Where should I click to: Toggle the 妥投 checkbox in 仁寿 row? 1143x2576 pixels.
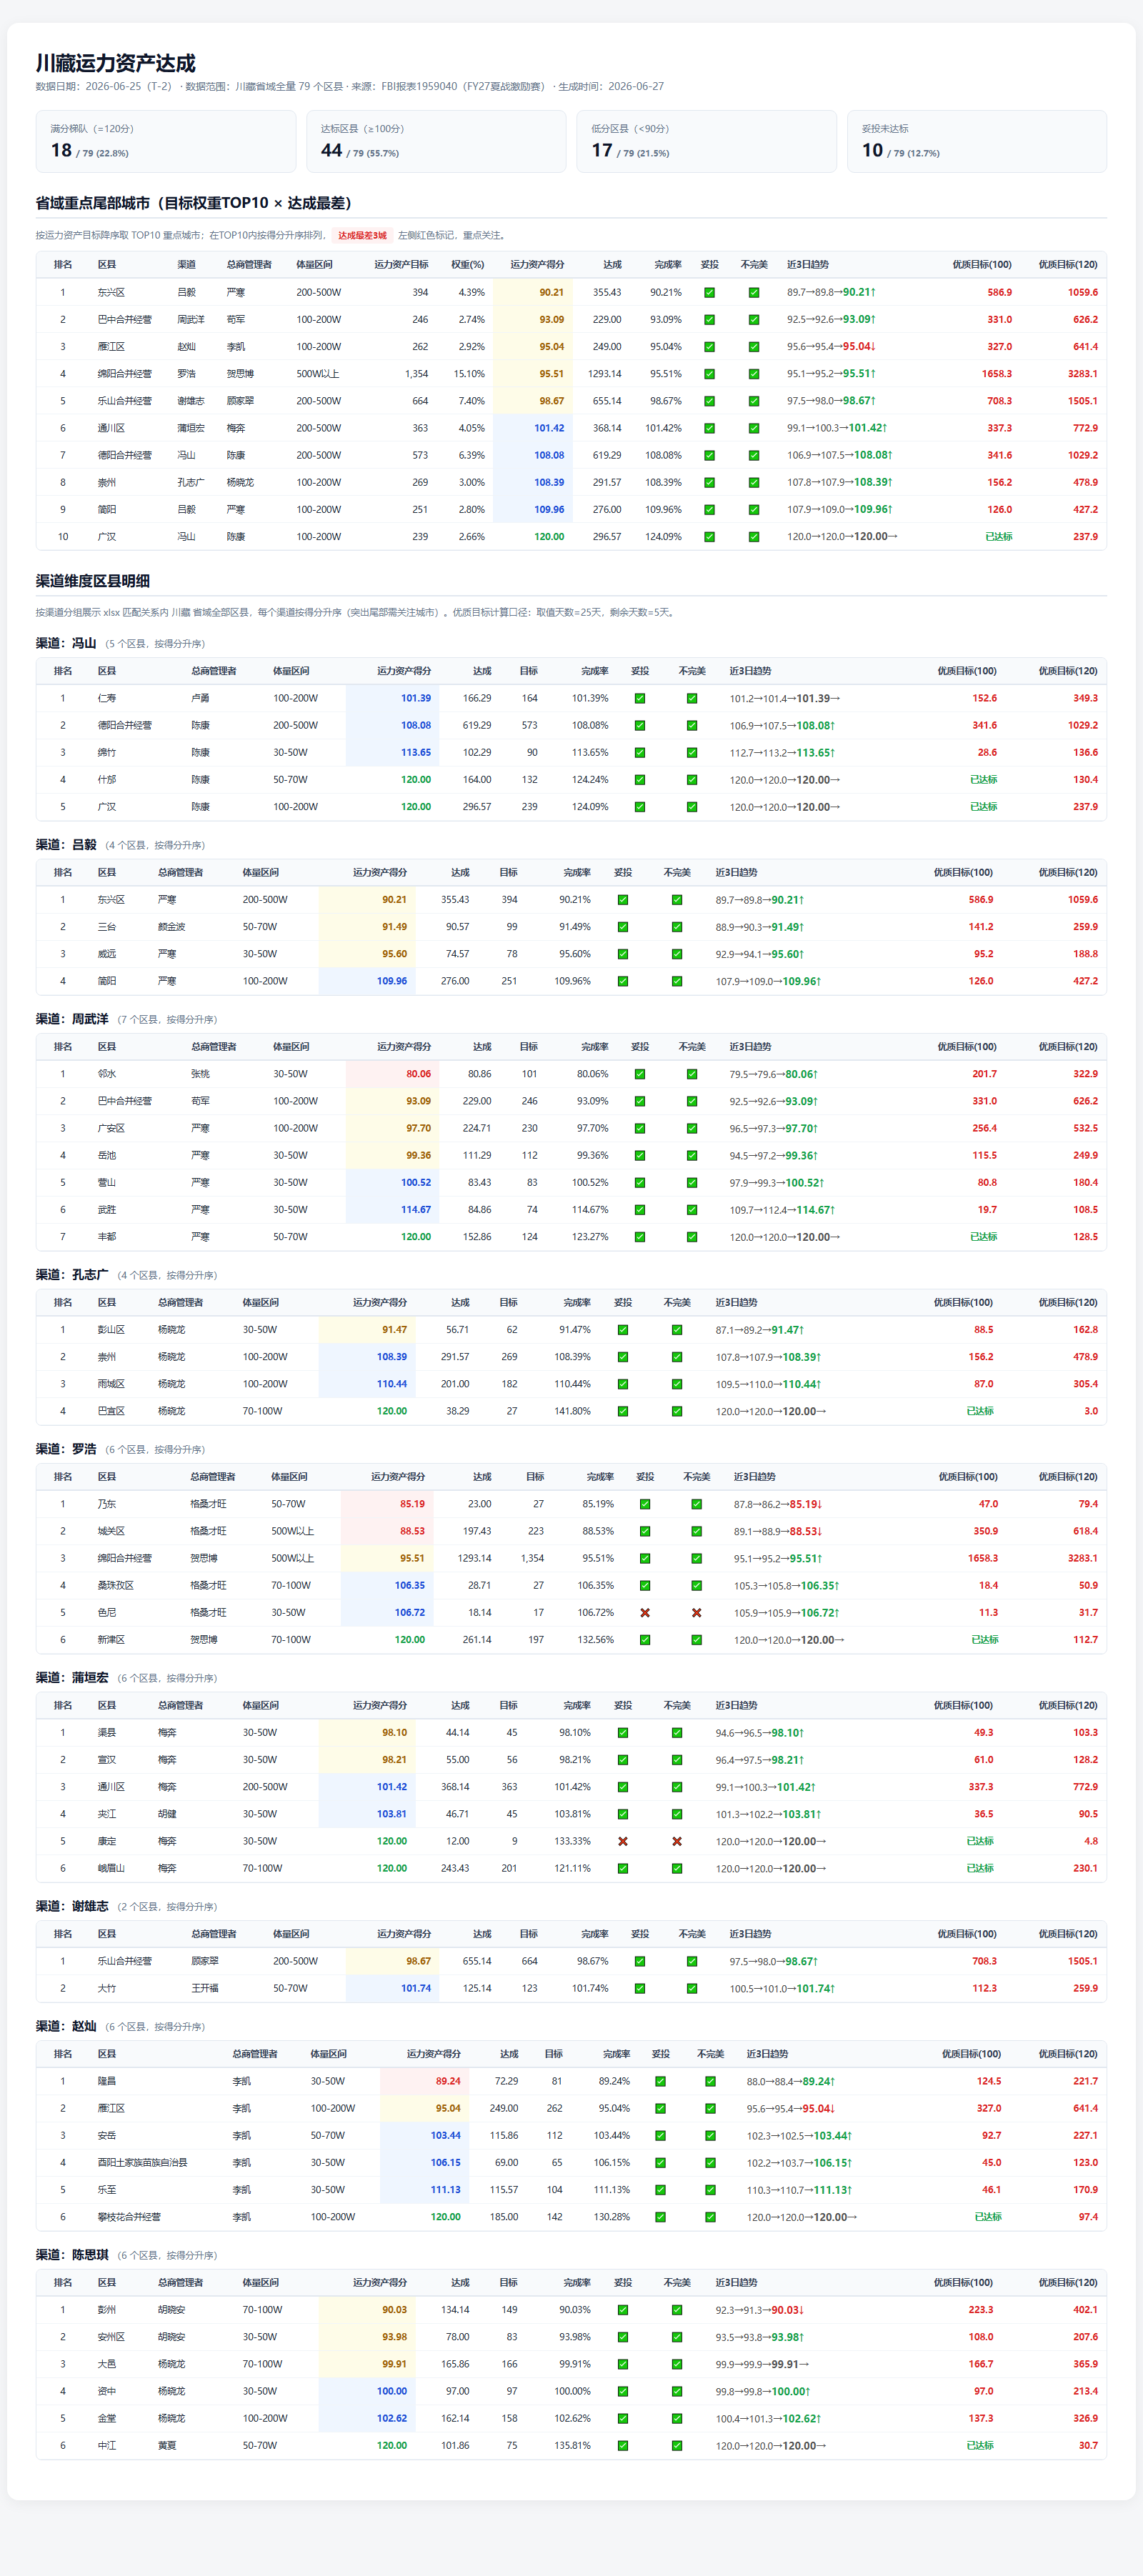point(640,698)
